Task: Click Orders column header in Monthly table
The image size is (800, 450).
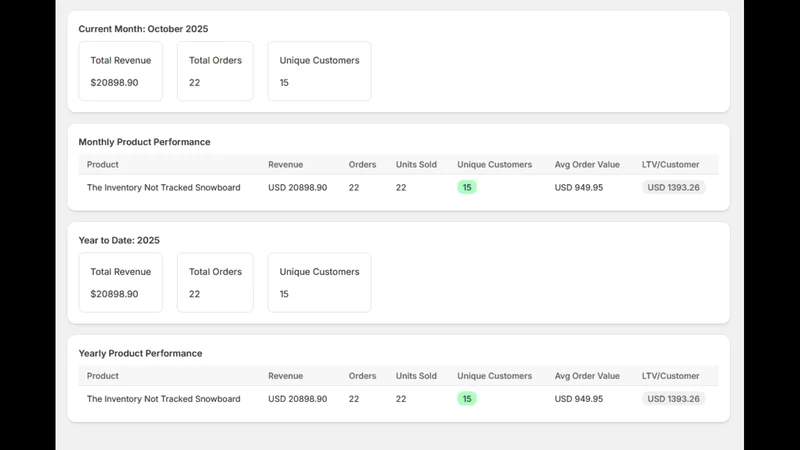Action: click(362, 164)
